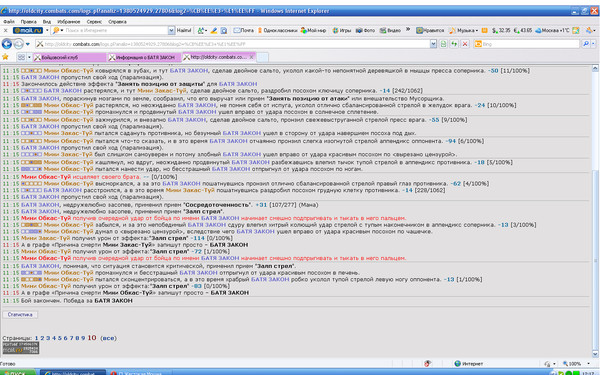Click the Favorites star icon

[x=5, y=57]
